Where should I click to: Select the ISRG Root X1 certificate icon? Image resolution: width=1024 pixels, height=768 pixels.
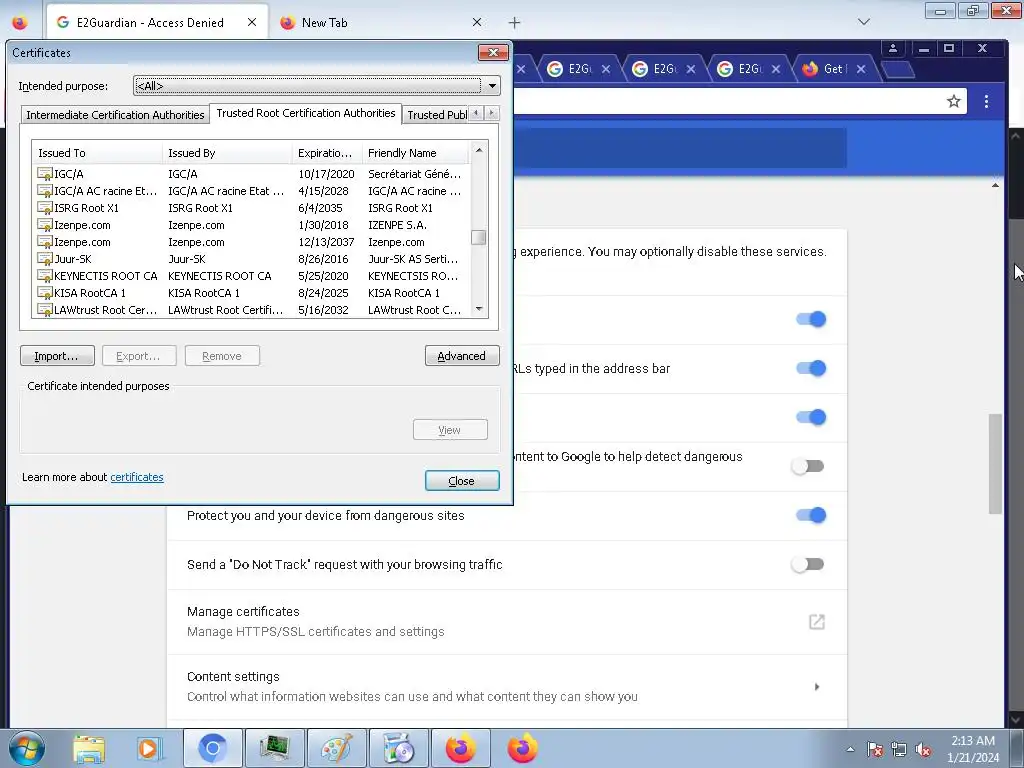click(x=44, y=208)
